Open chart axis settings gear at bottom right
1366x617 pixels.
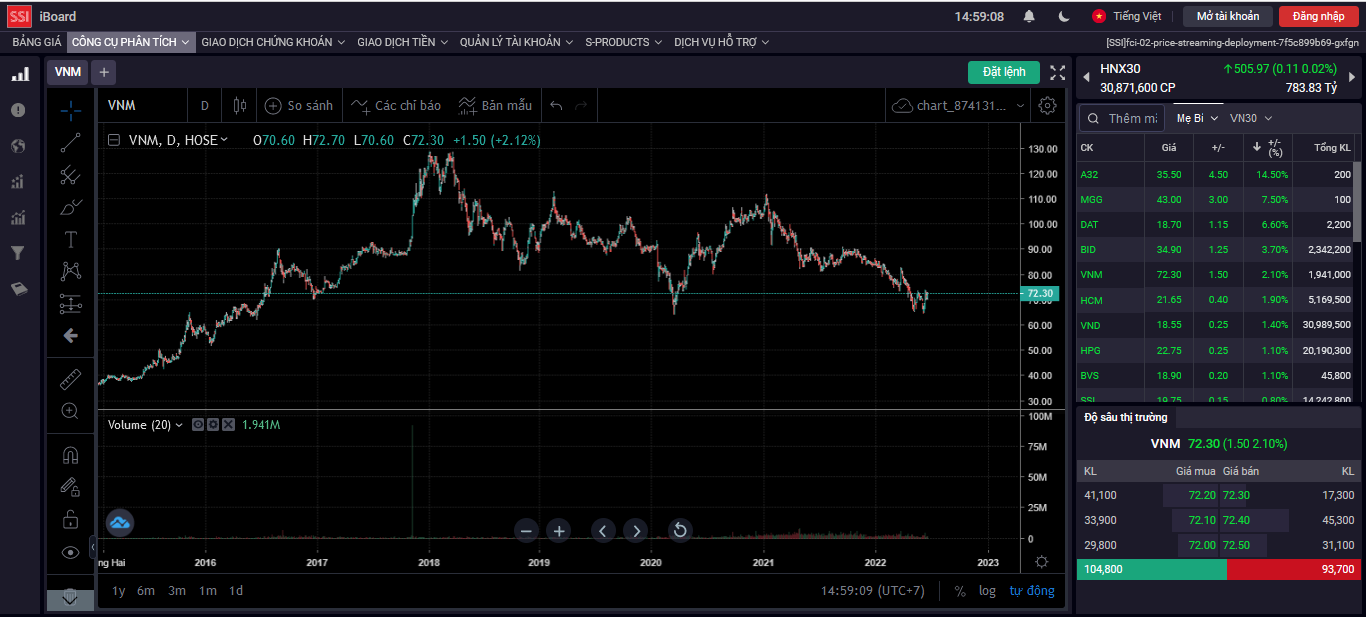[1042, 562]
